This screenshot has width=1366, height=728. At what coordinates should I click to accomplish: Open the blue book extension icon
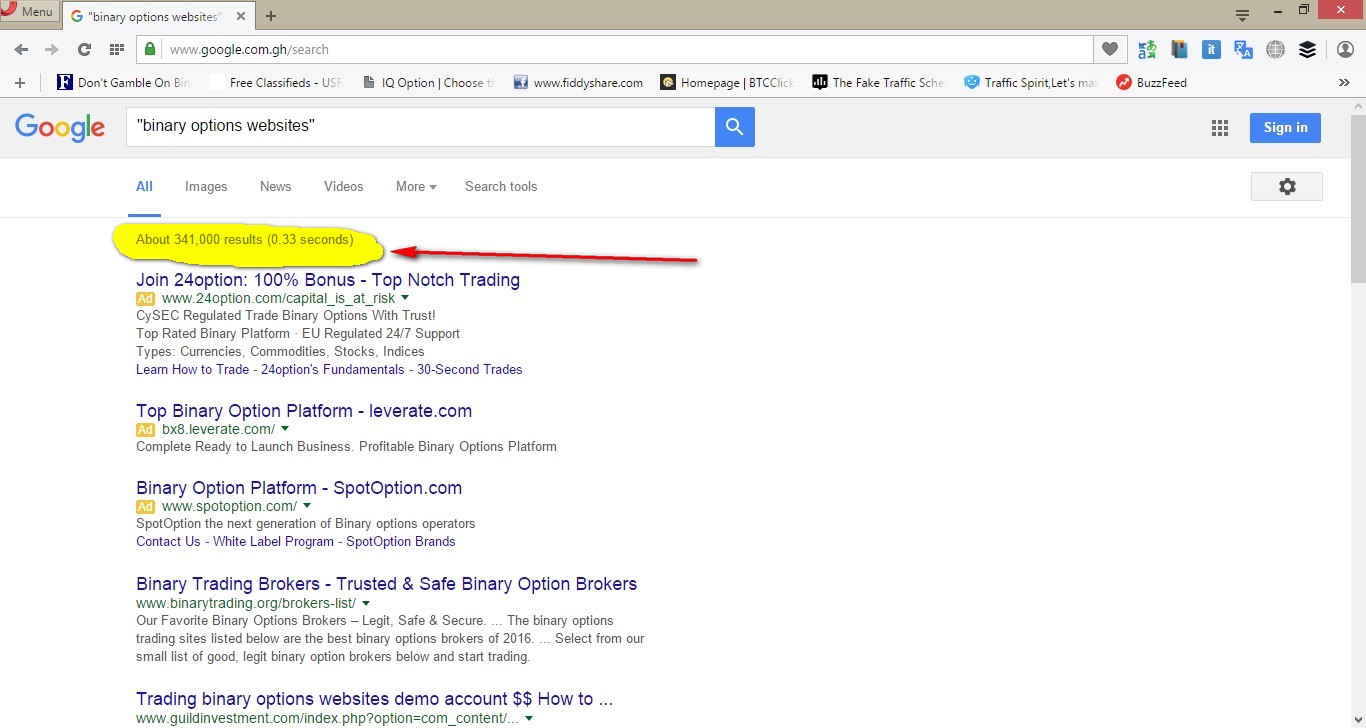tap(1179, 49)
